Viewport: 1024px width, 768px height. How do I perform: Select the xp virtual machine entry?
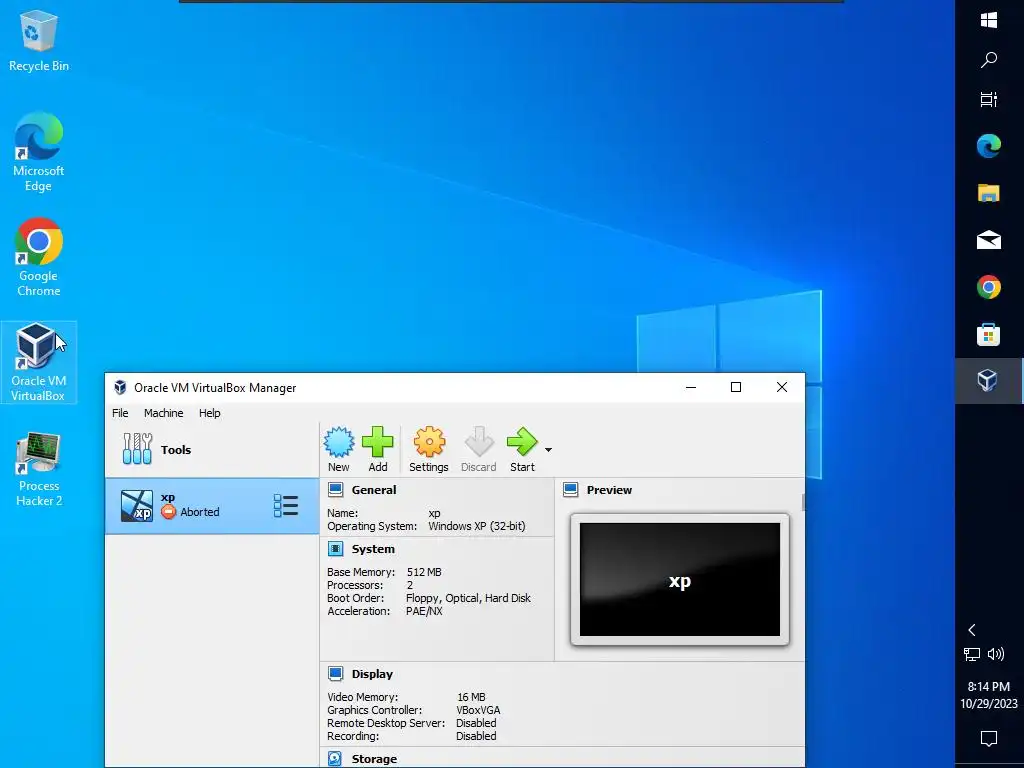pos(212,506)
